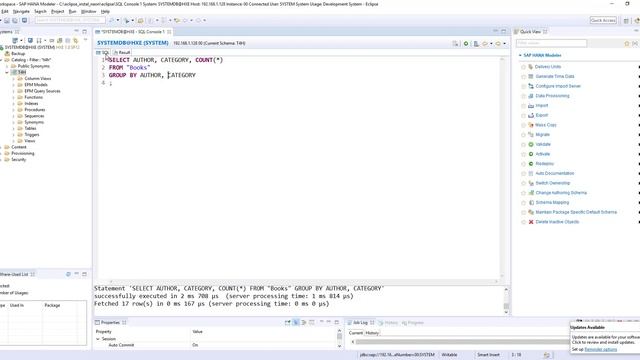Click the red Delete Inactive Objects icon
Image resolution: width=640 pixels, height=360 pixels.
tap(531, 222)
